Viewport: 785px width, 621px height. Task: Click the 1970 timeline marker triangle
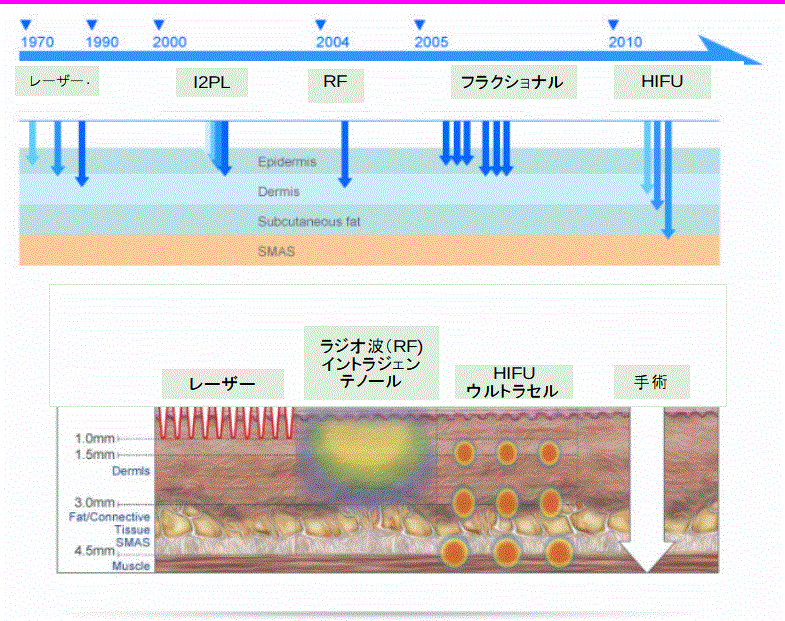26,25
